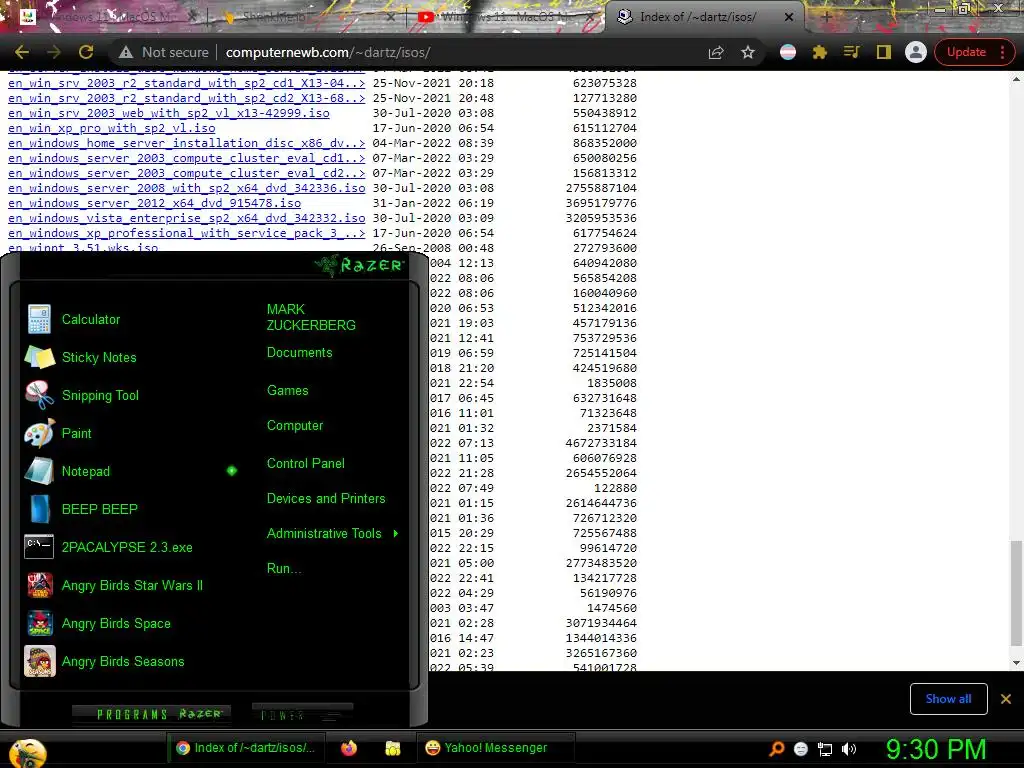Screen dimensions: 1024x768
Task: Click the scrollbar down arrow
Action: click(1016, 663)
